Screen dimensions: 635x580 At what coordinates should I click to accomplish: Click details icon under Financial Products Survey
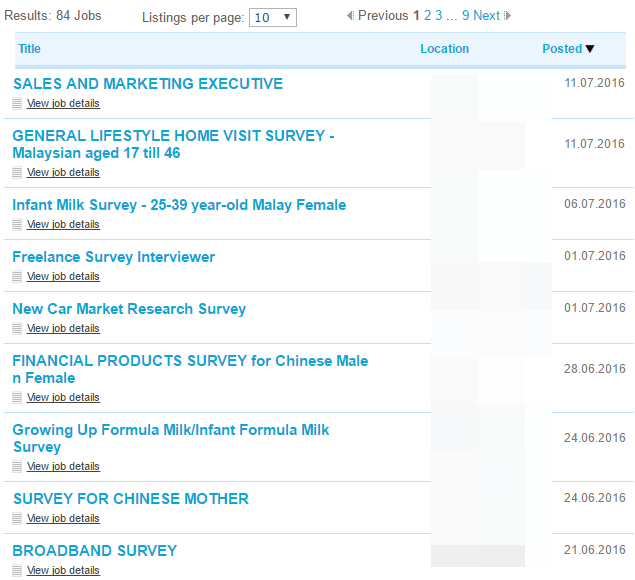coord(17,397)
